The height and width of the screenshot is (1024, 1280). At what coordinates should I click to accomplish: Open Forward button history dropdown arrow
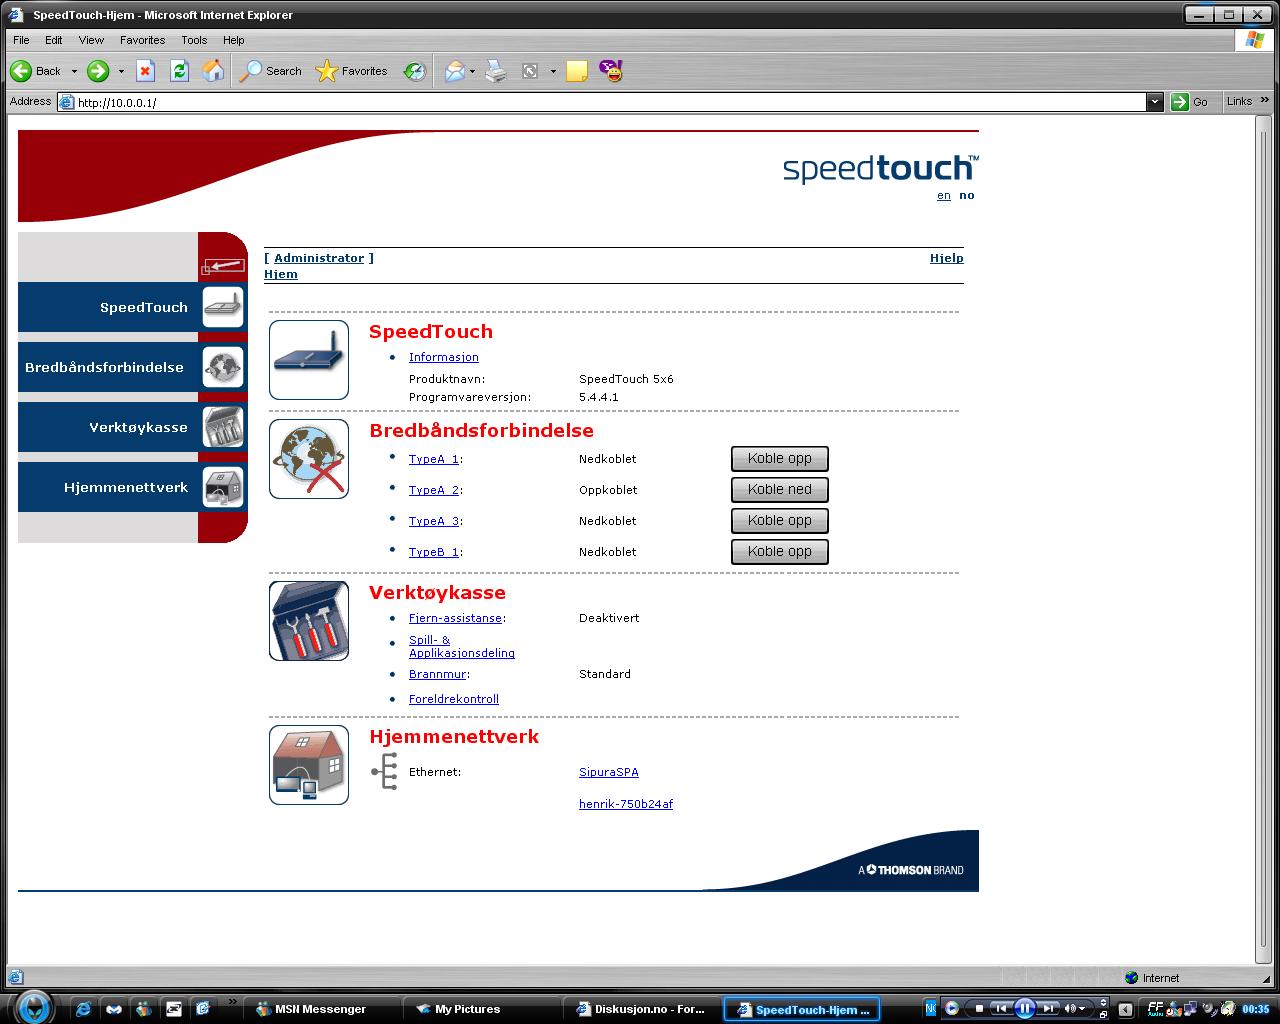(121, 72)
